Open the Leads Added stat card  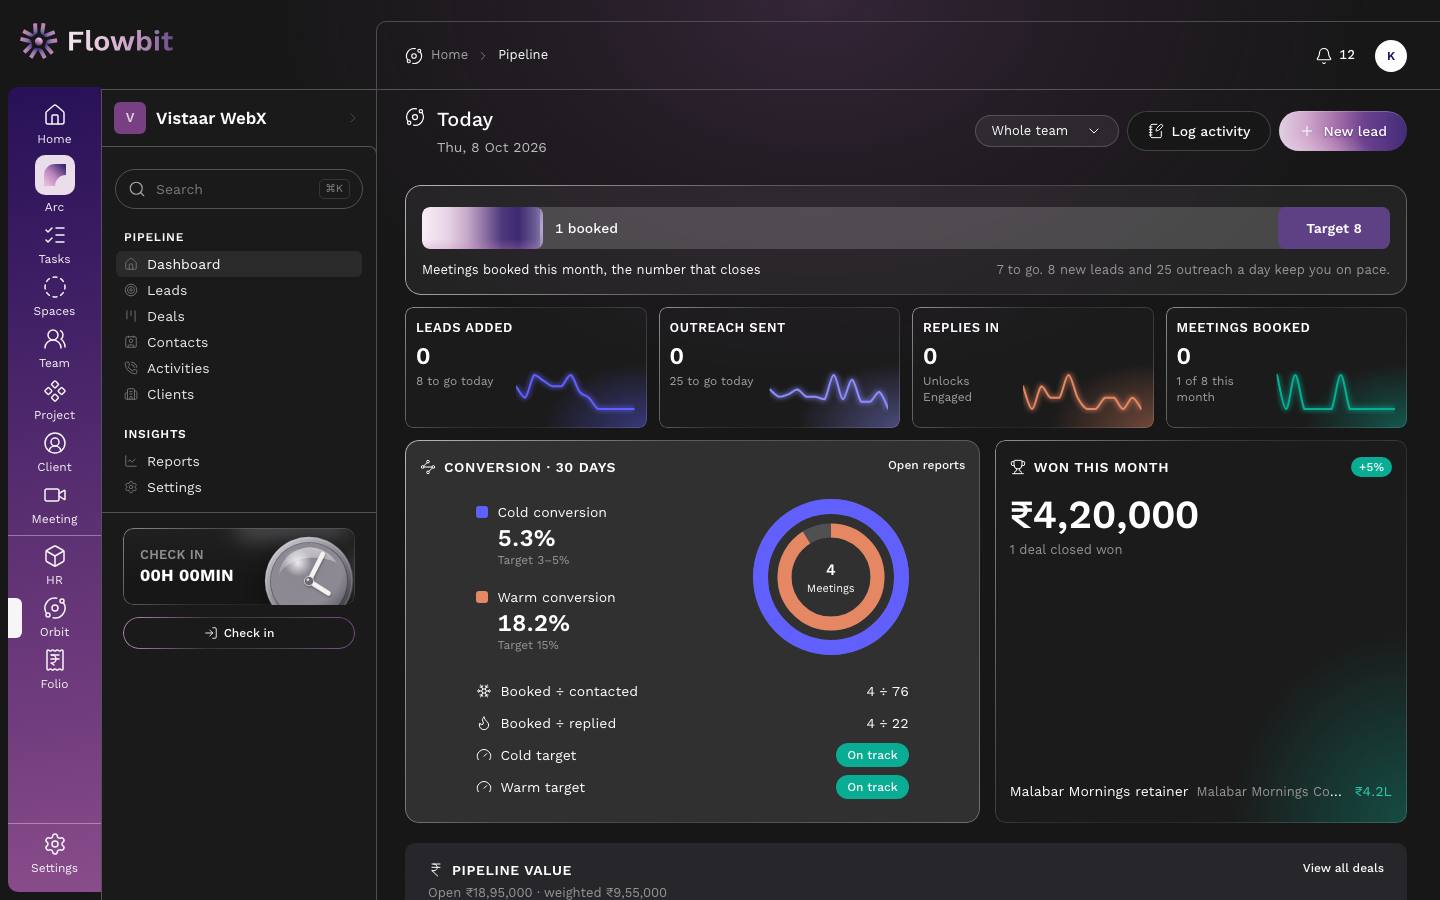526,367
